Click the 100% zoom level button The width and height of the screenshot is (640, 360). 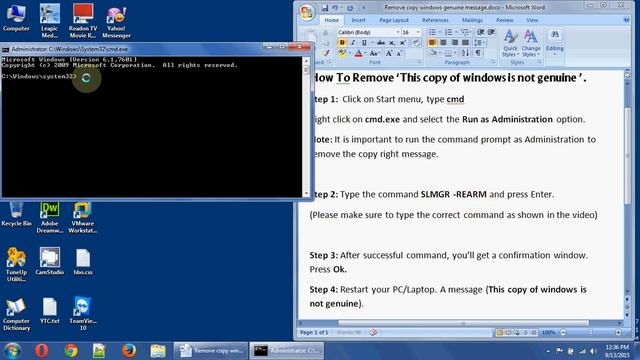[548, 333]
